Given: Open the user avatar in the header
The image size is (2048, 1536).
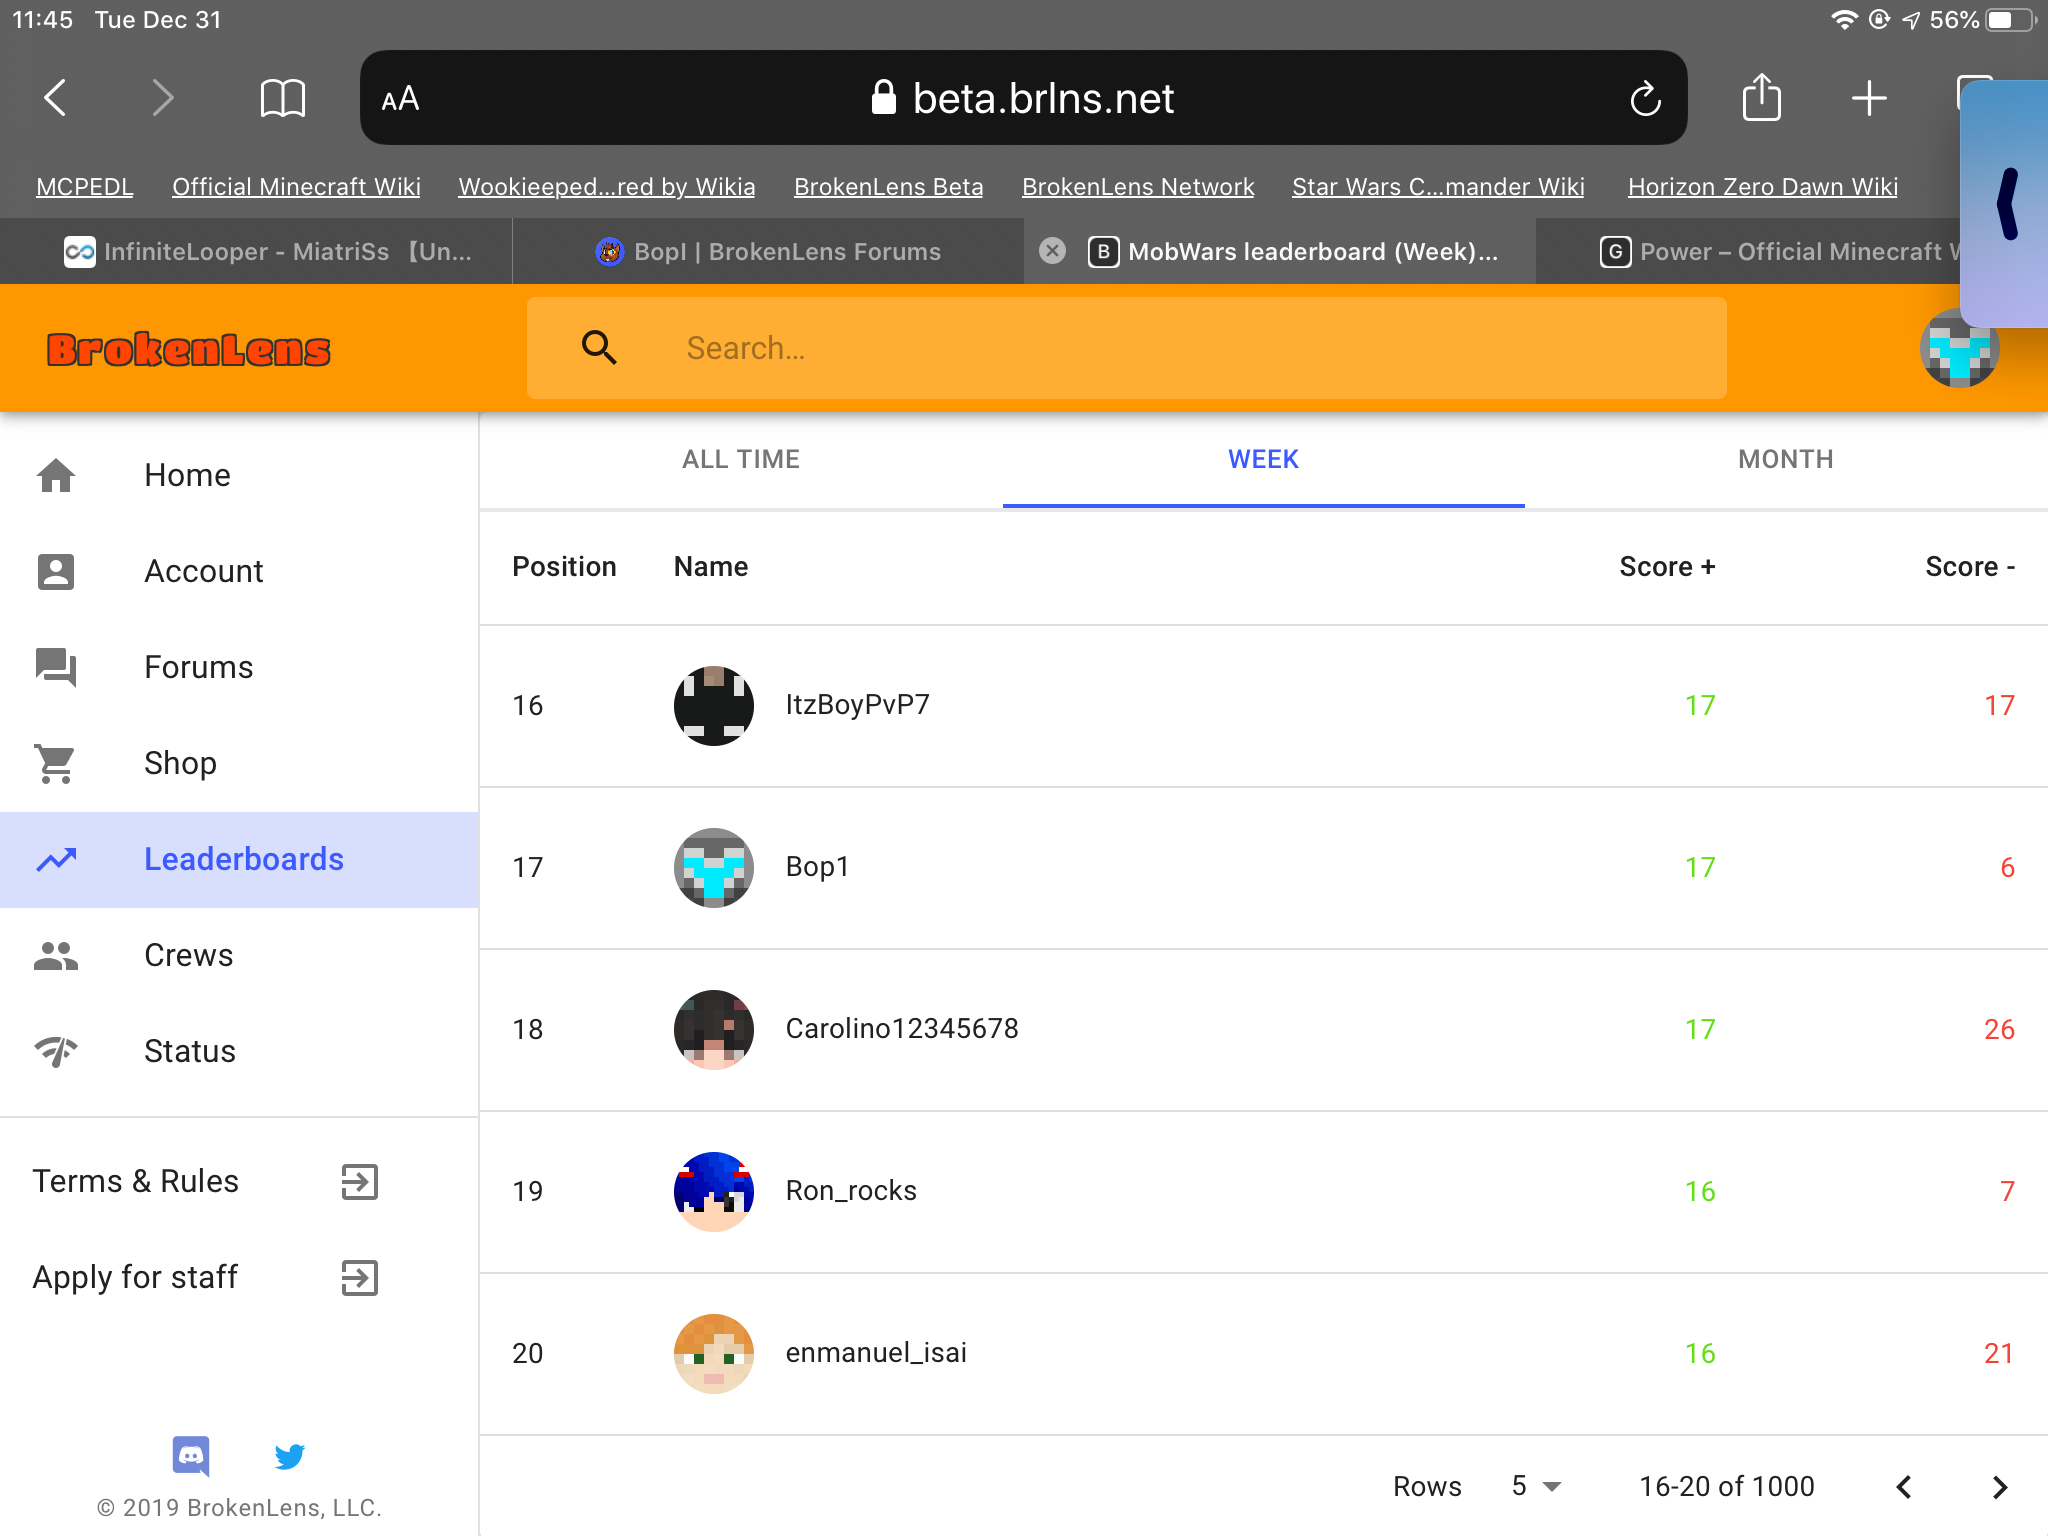Looking at the screenshot, I should click(1958, 348).
